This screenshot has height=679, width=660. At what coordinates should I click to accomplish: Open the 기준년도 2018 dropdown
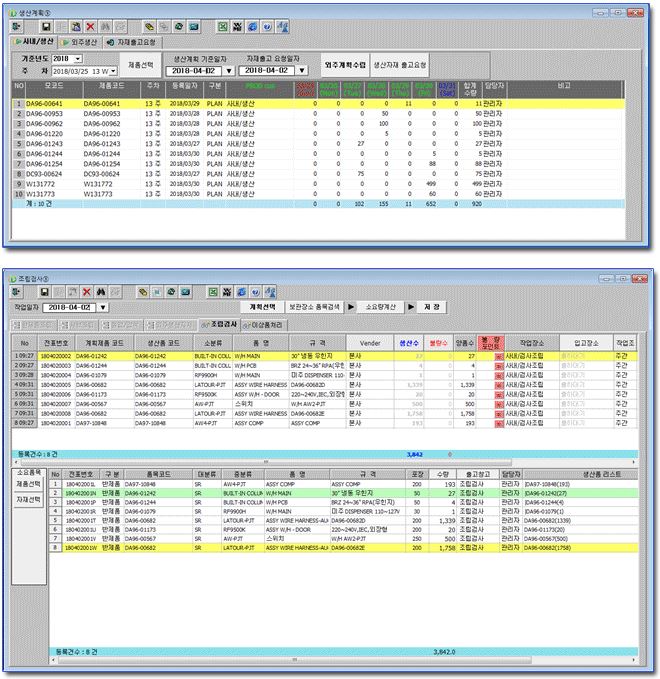click(x=76, y=59)
